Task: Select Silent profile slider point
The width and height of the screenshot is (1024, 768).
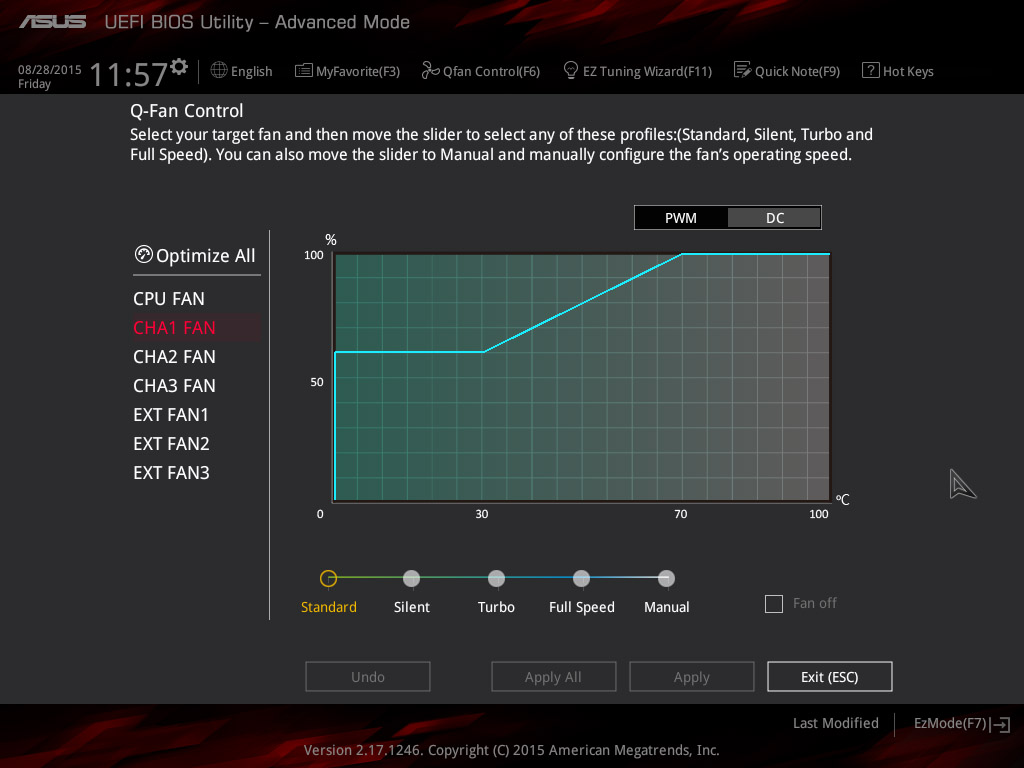Action: coord(411,578)
